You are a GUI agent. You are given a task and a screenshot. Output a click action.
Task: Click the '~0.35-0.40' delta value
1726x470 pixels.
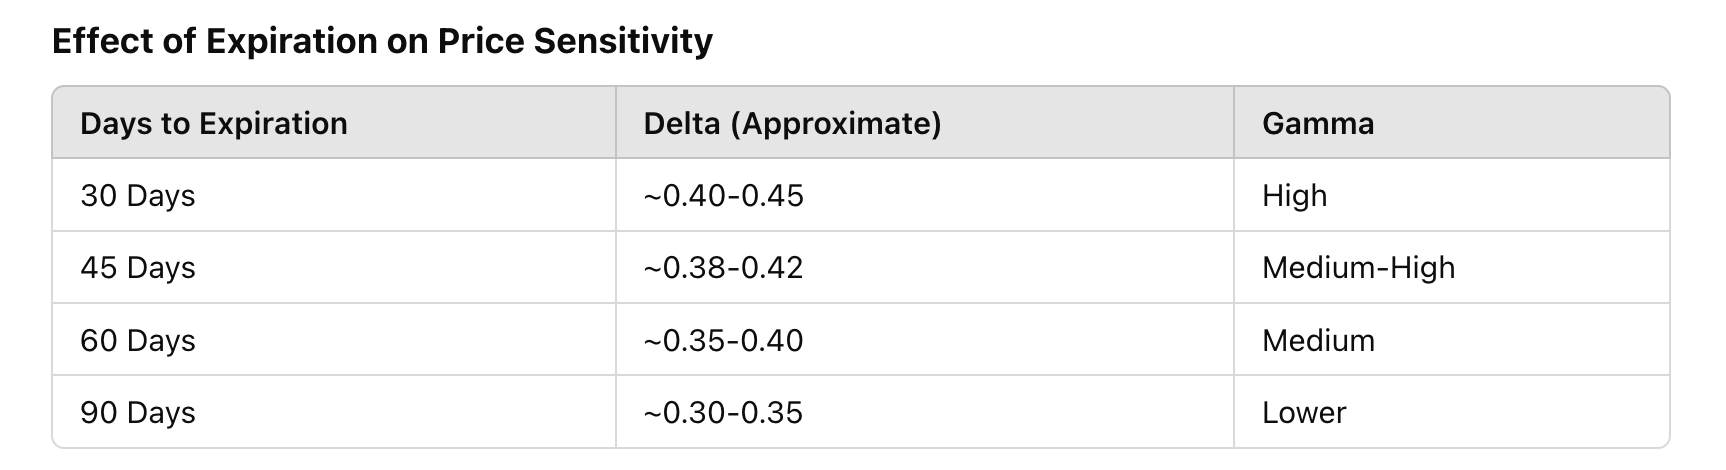click(x=723, y=340)
